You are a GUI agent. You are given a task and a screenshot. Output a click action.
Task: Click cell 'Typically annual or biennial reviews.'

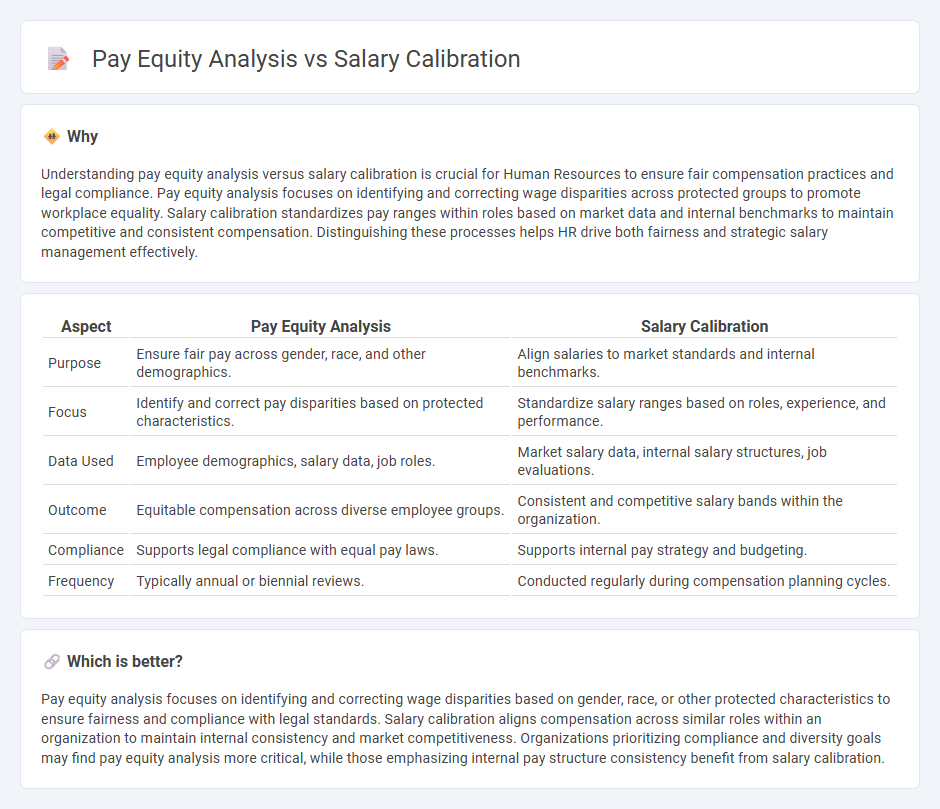point(321,582)
